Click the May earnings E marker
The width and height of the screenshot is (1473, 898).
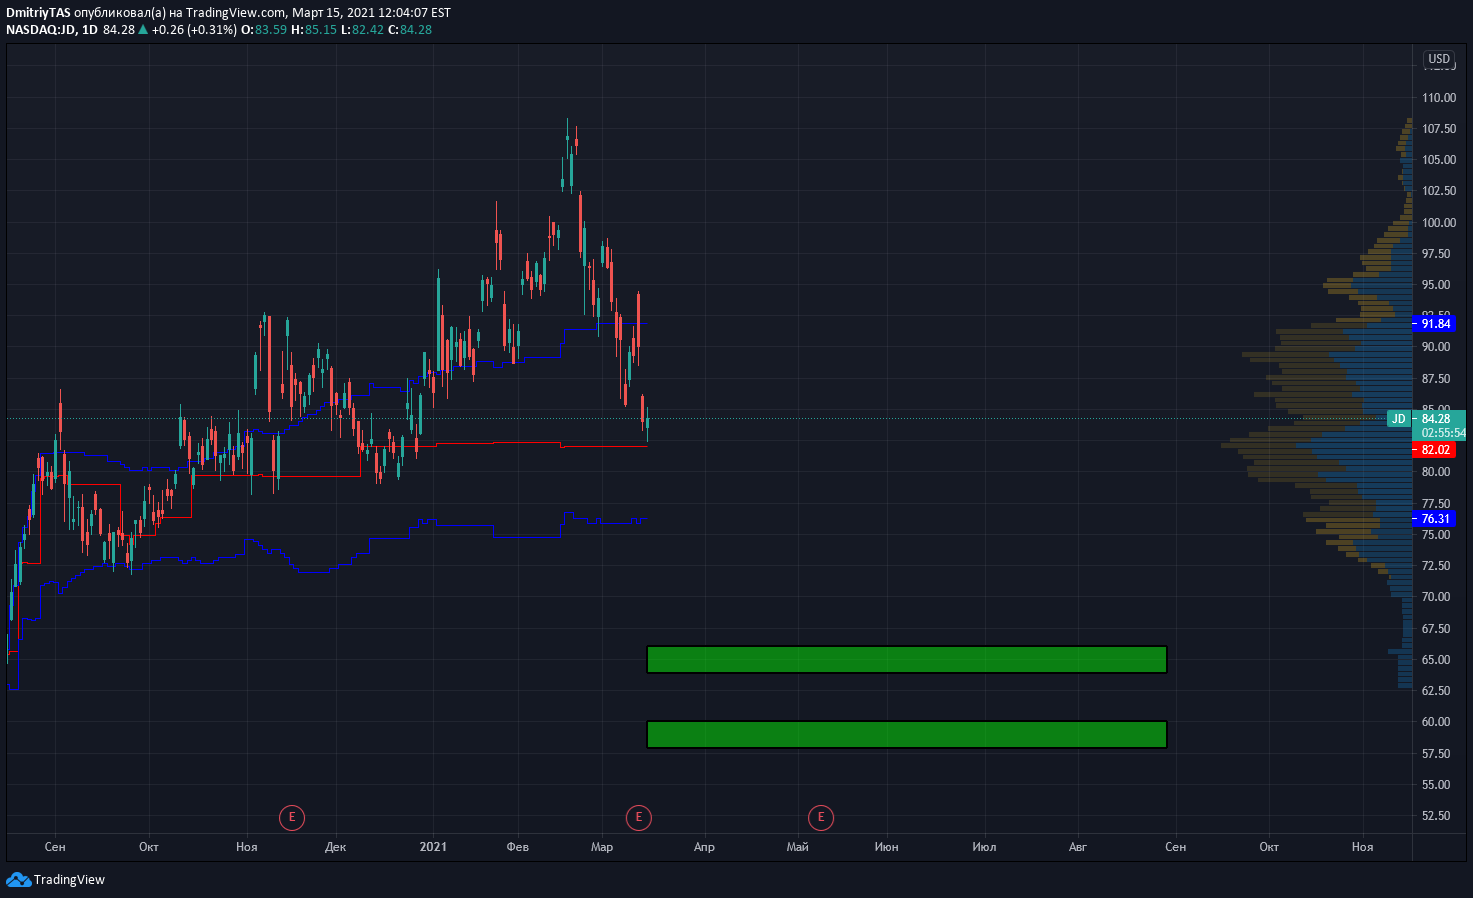821,817
